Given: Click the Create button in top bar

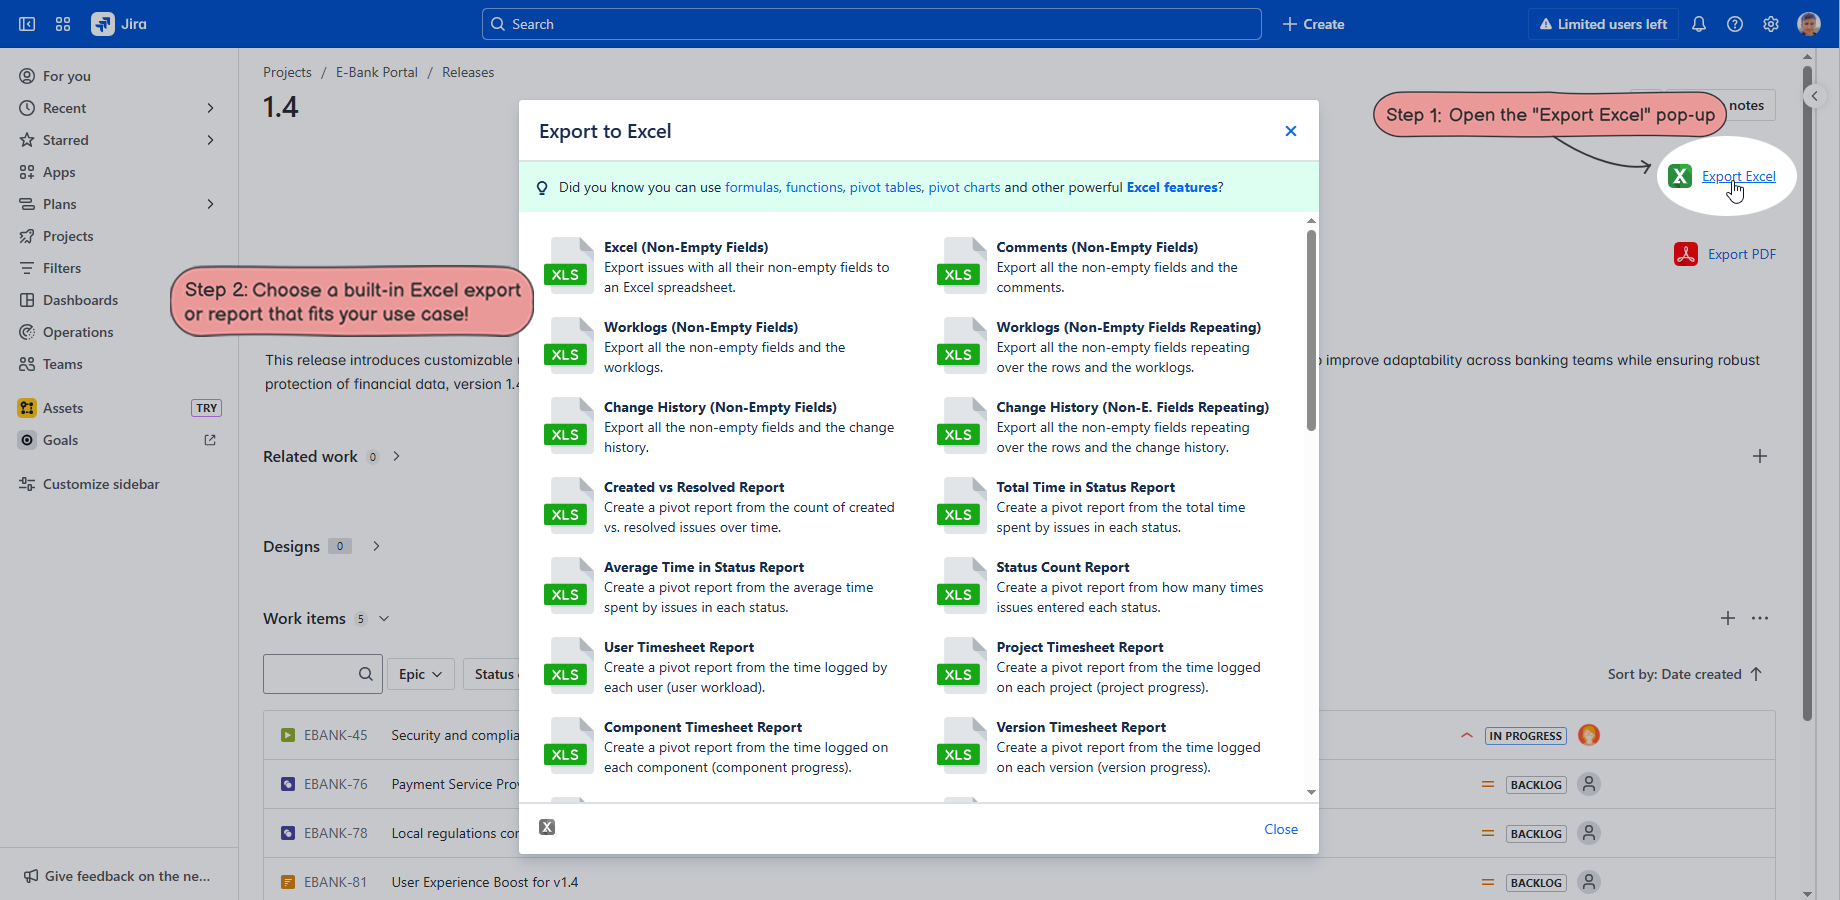Looking at the screenshot, I should [1313, 24].
